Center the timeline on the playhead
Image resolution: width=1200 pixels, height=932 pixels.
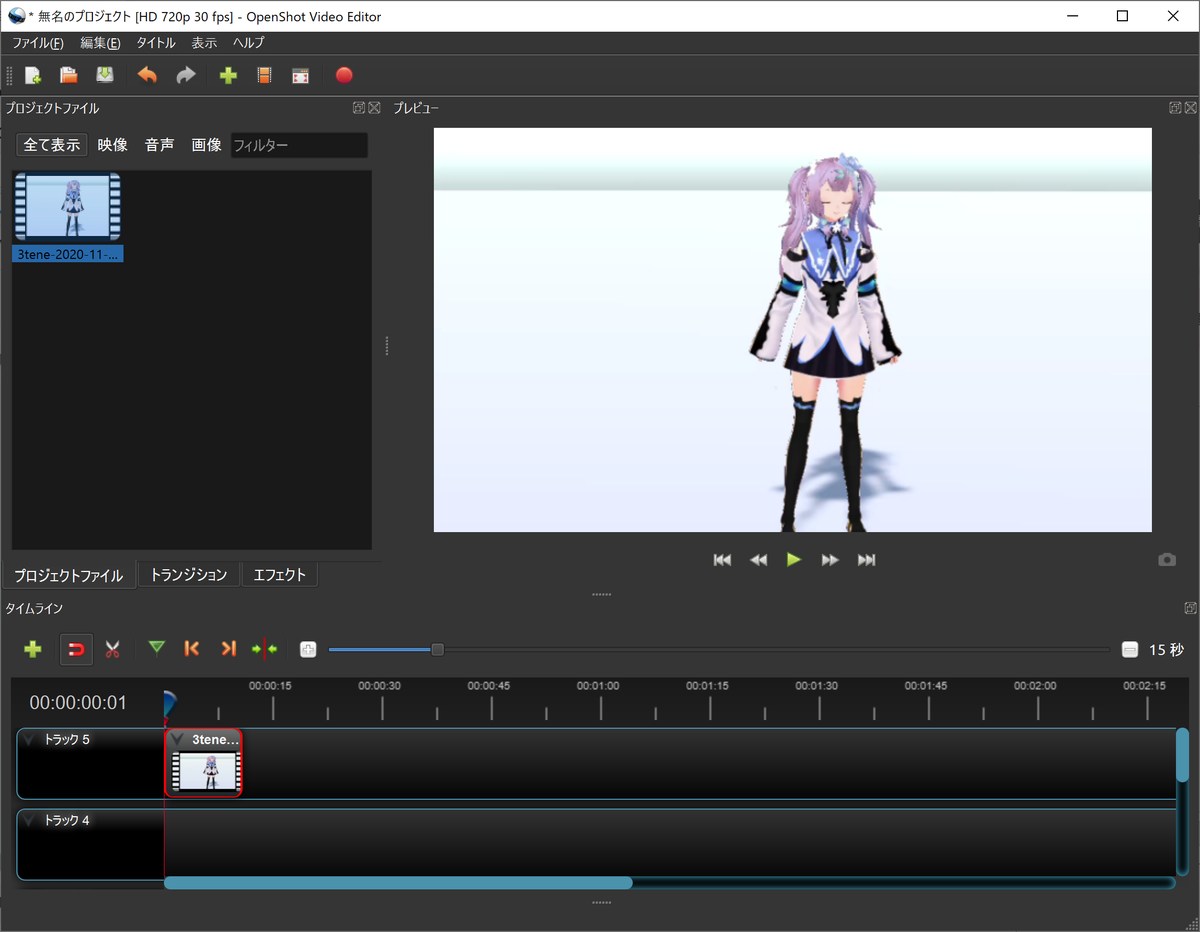264,649
